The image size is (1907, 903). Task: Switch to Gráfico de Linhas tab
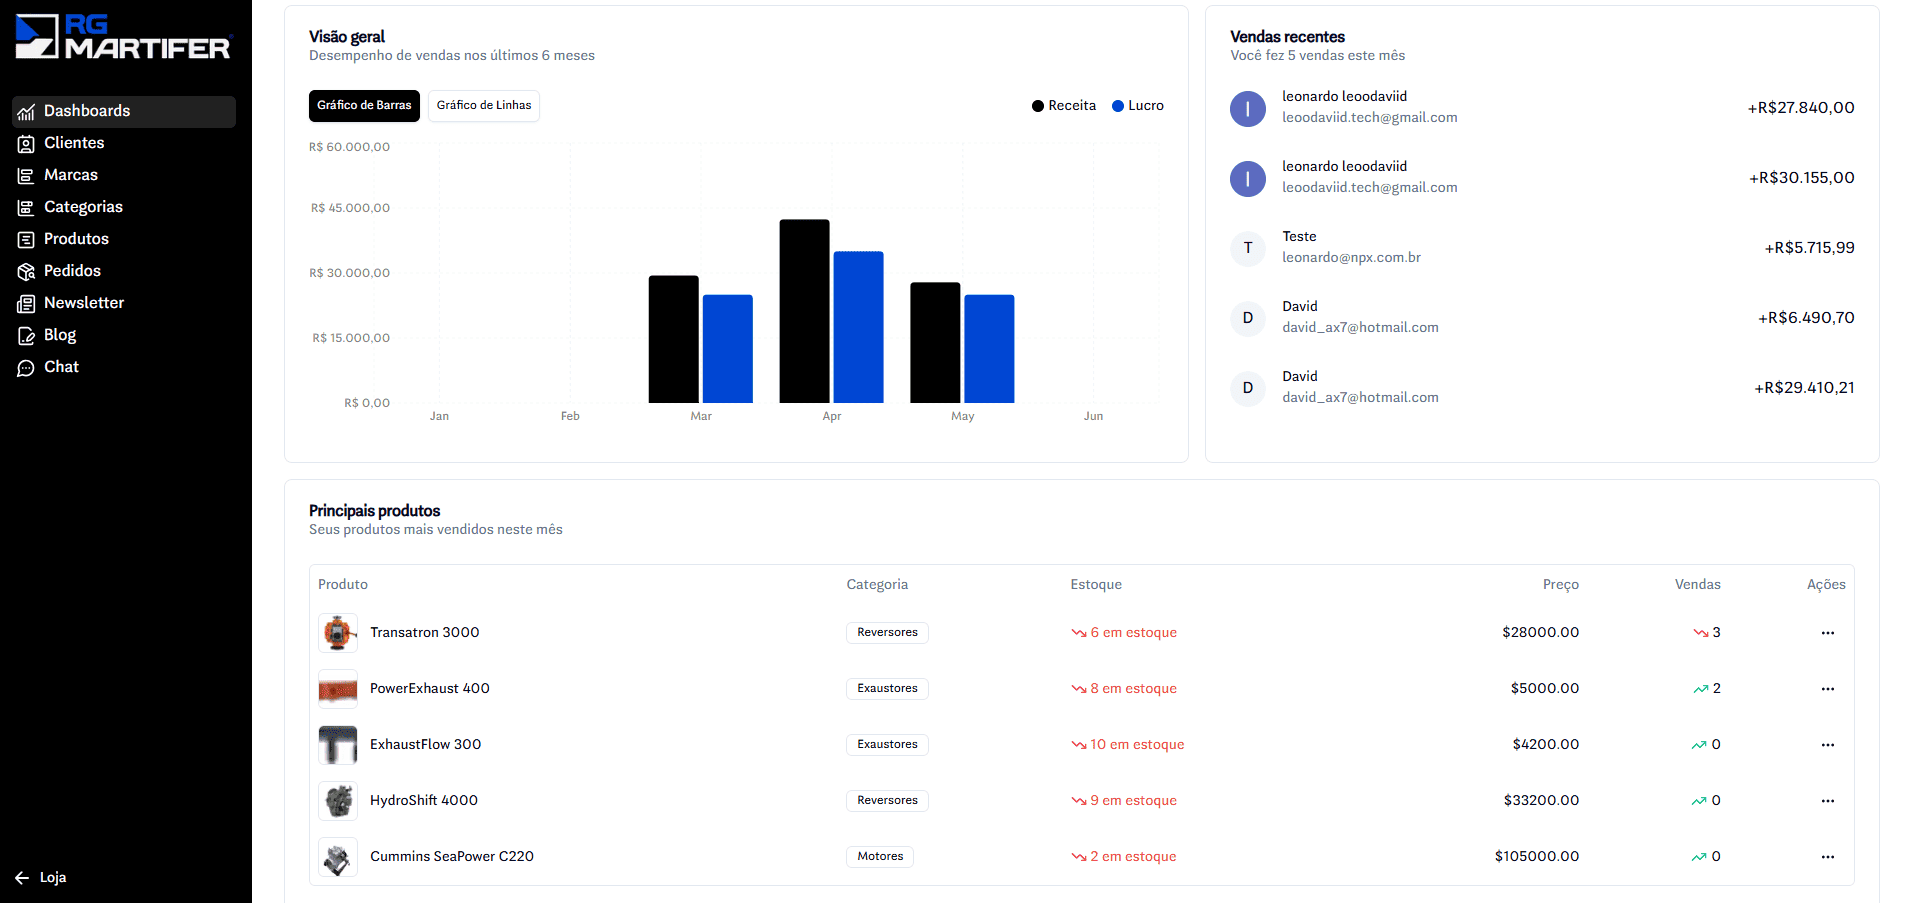click(484, 106)
